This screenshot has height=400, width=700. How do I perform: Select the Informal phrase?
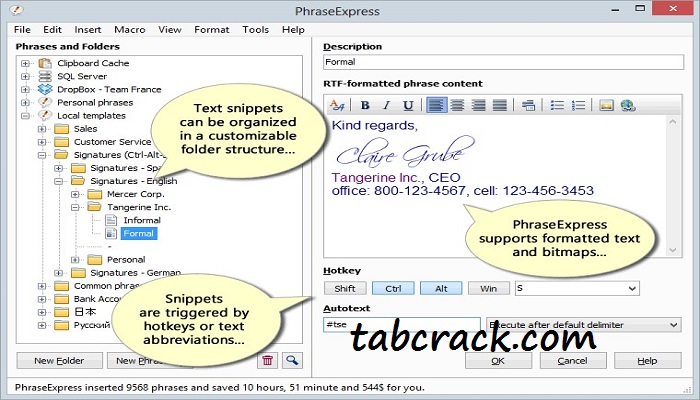click(142, 220)
